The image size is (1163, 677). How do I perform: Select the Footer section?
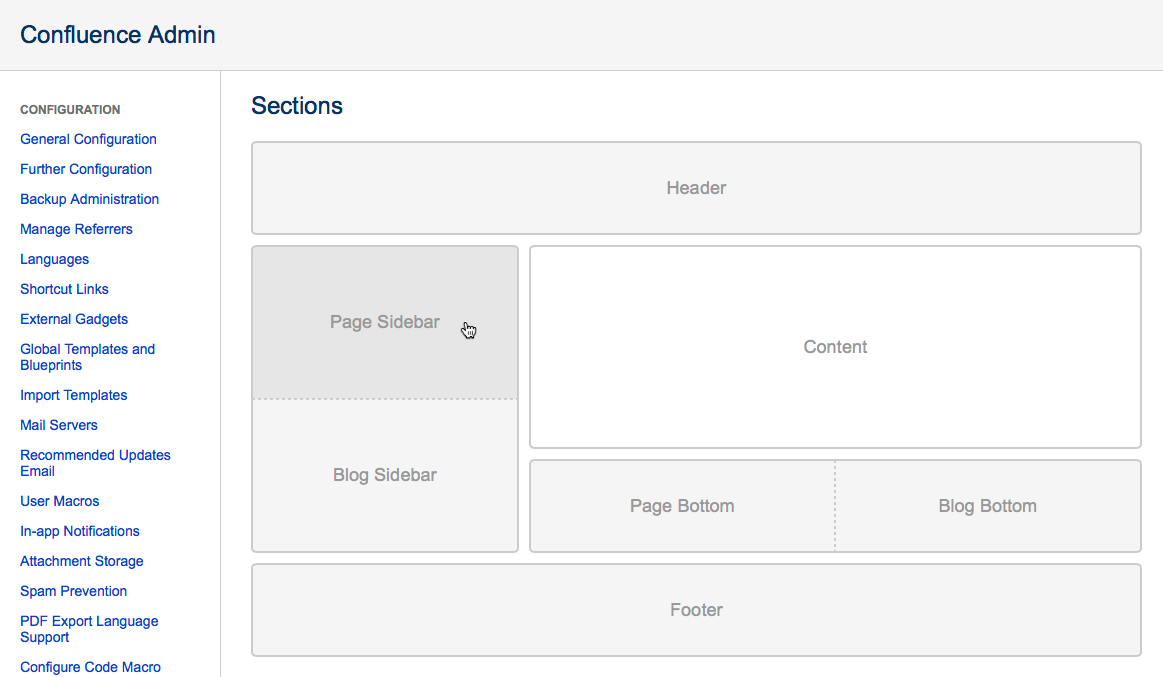(696, 609)
